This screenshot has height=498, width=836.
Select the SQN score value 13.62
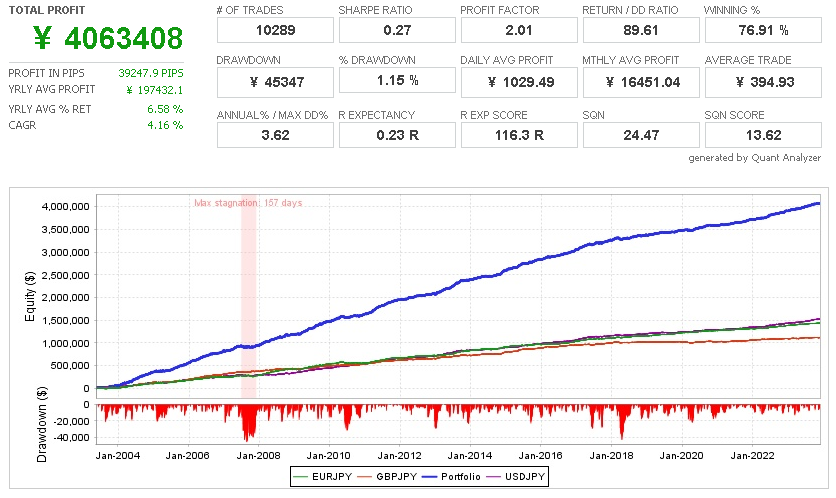point(763,135)
